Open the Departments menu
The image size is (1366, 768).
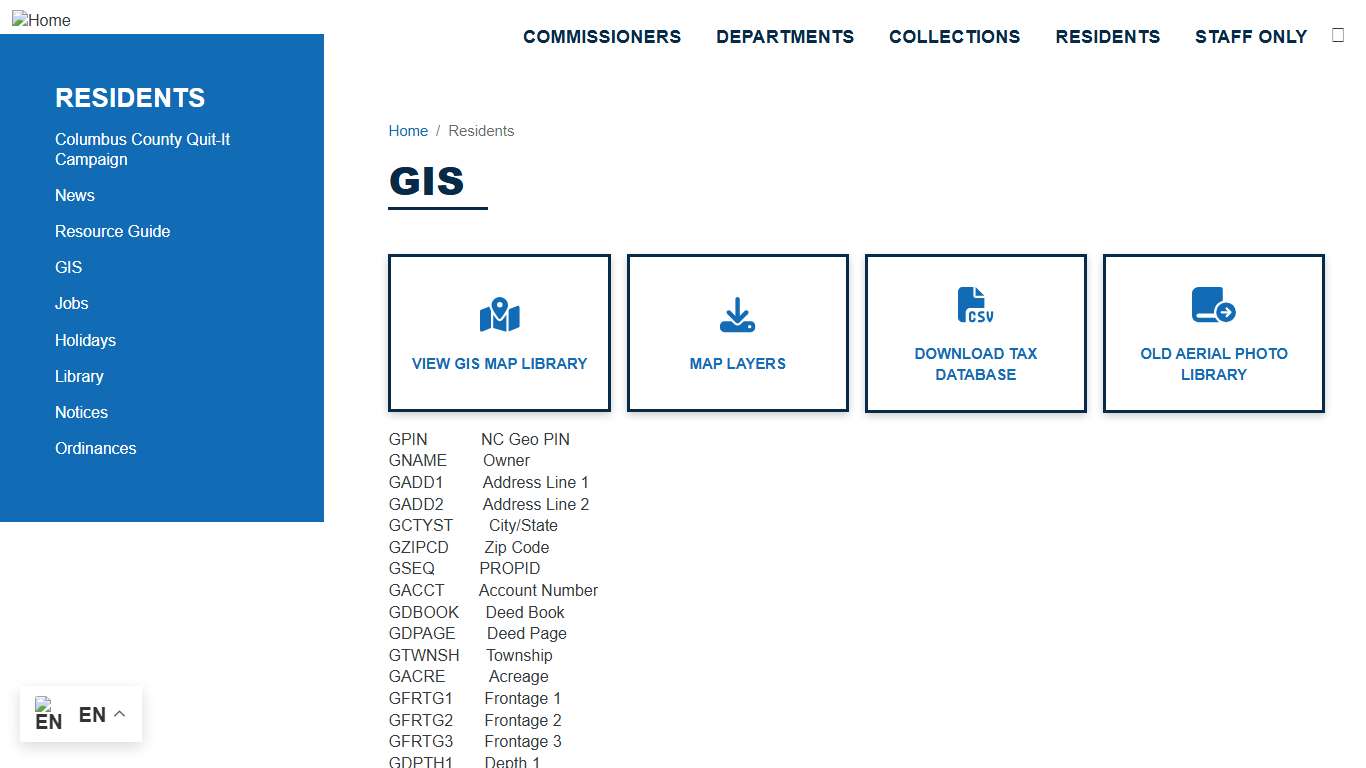pos(785,37)
